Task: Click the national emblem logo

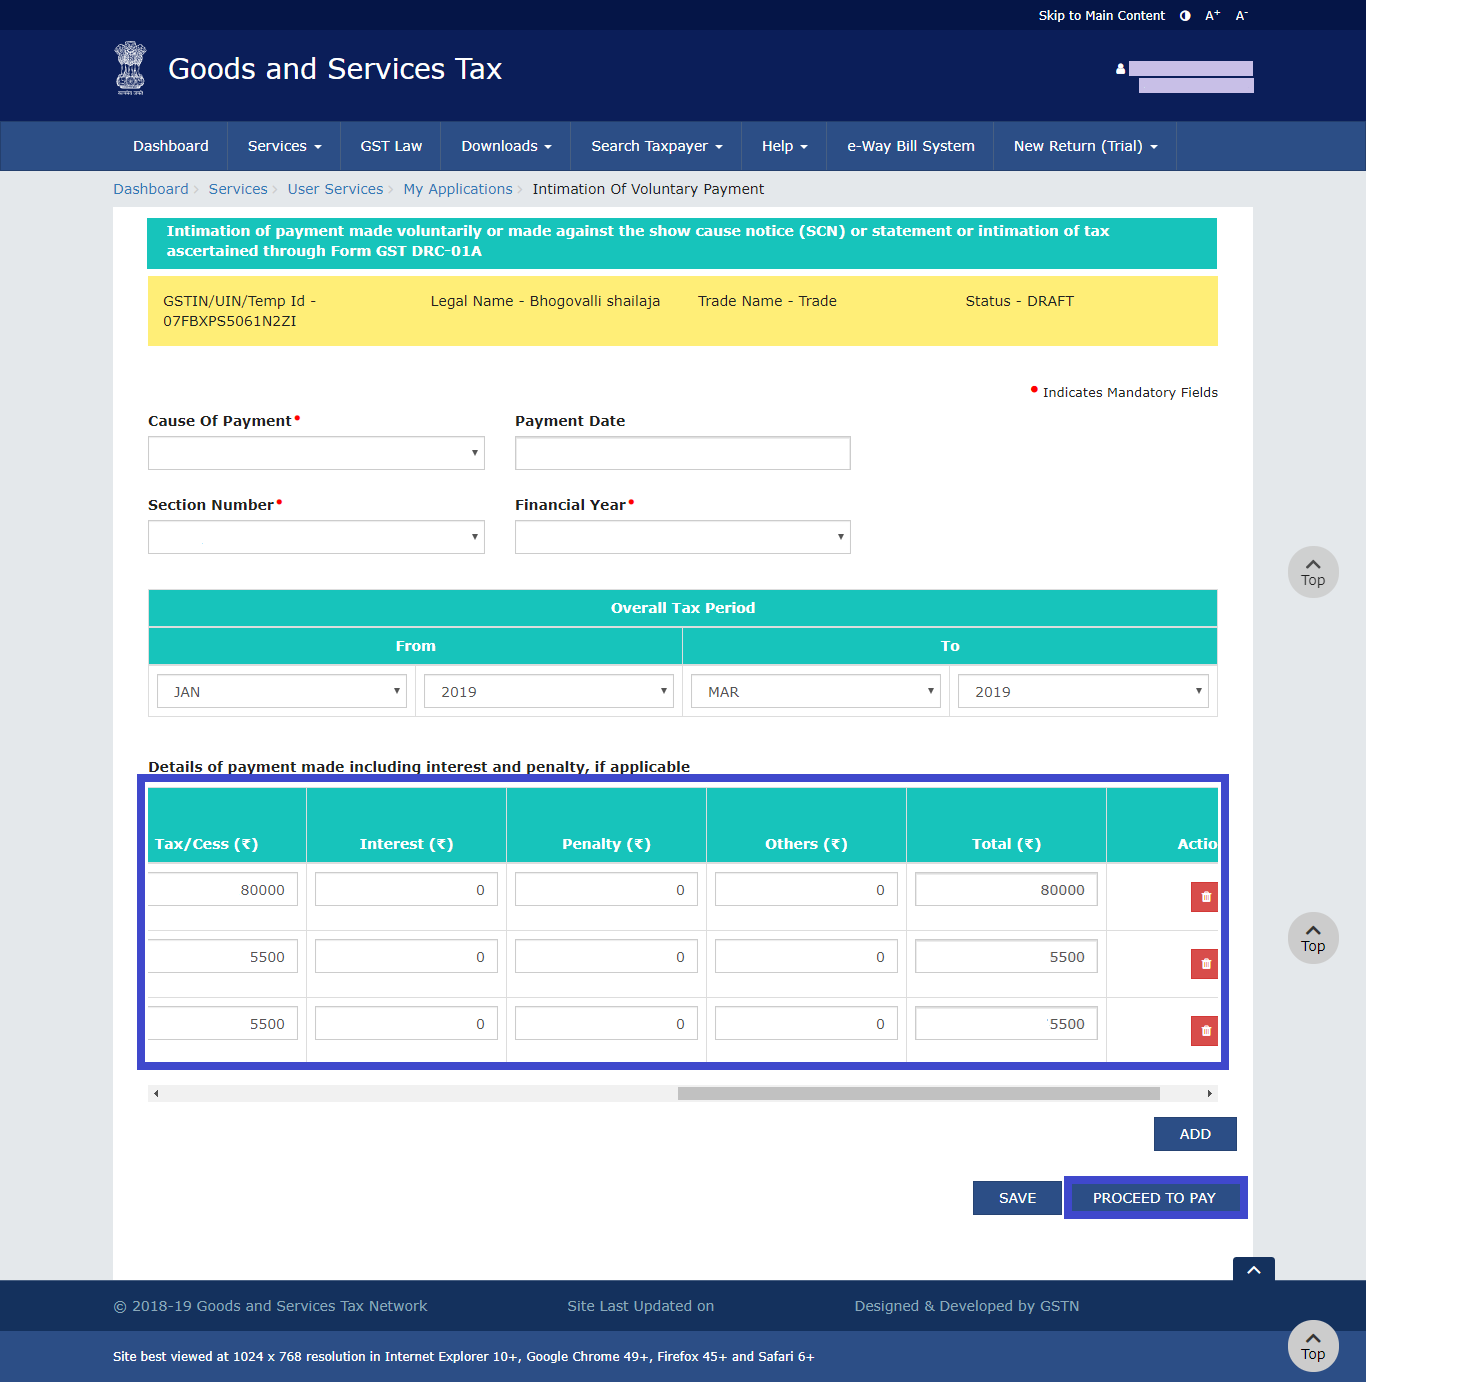Action: click(130, 68)
